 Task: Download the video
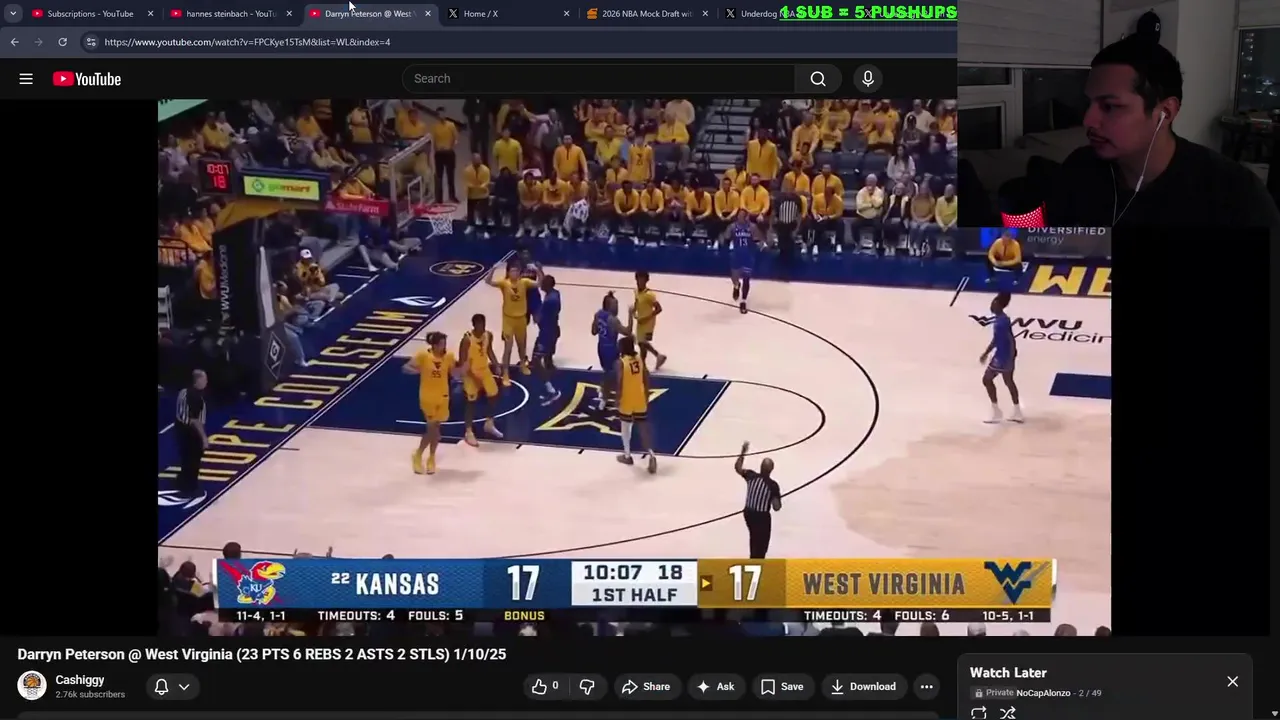pyautogui.click(x=863, y=686)
